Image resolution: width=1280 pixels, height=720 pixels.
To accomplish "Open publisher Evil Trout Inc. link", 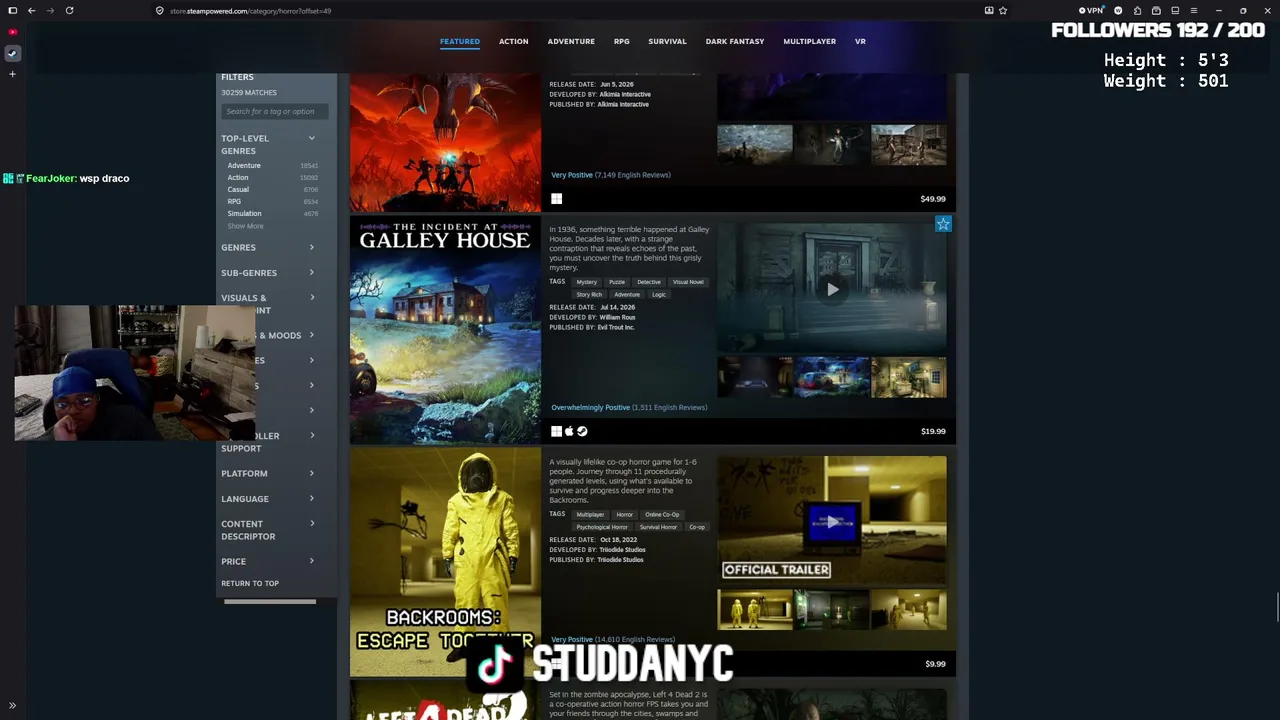I will pyautogui.click(x=616, y=327).
